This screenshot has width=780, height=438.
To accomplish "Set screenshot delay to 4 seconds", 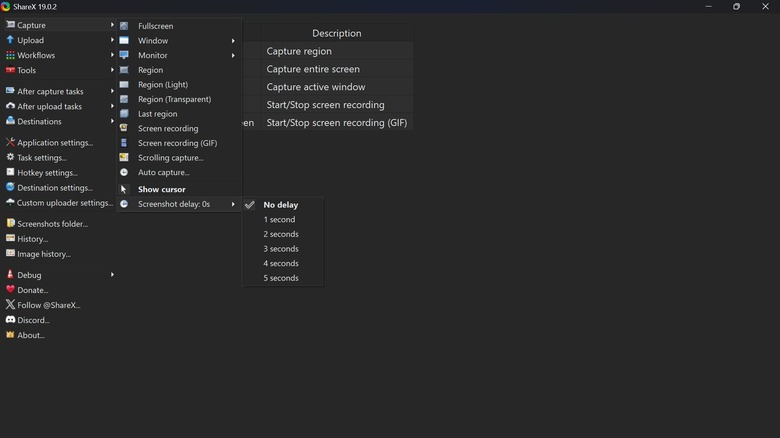I will pyautogui.click(x=283, y=263).
